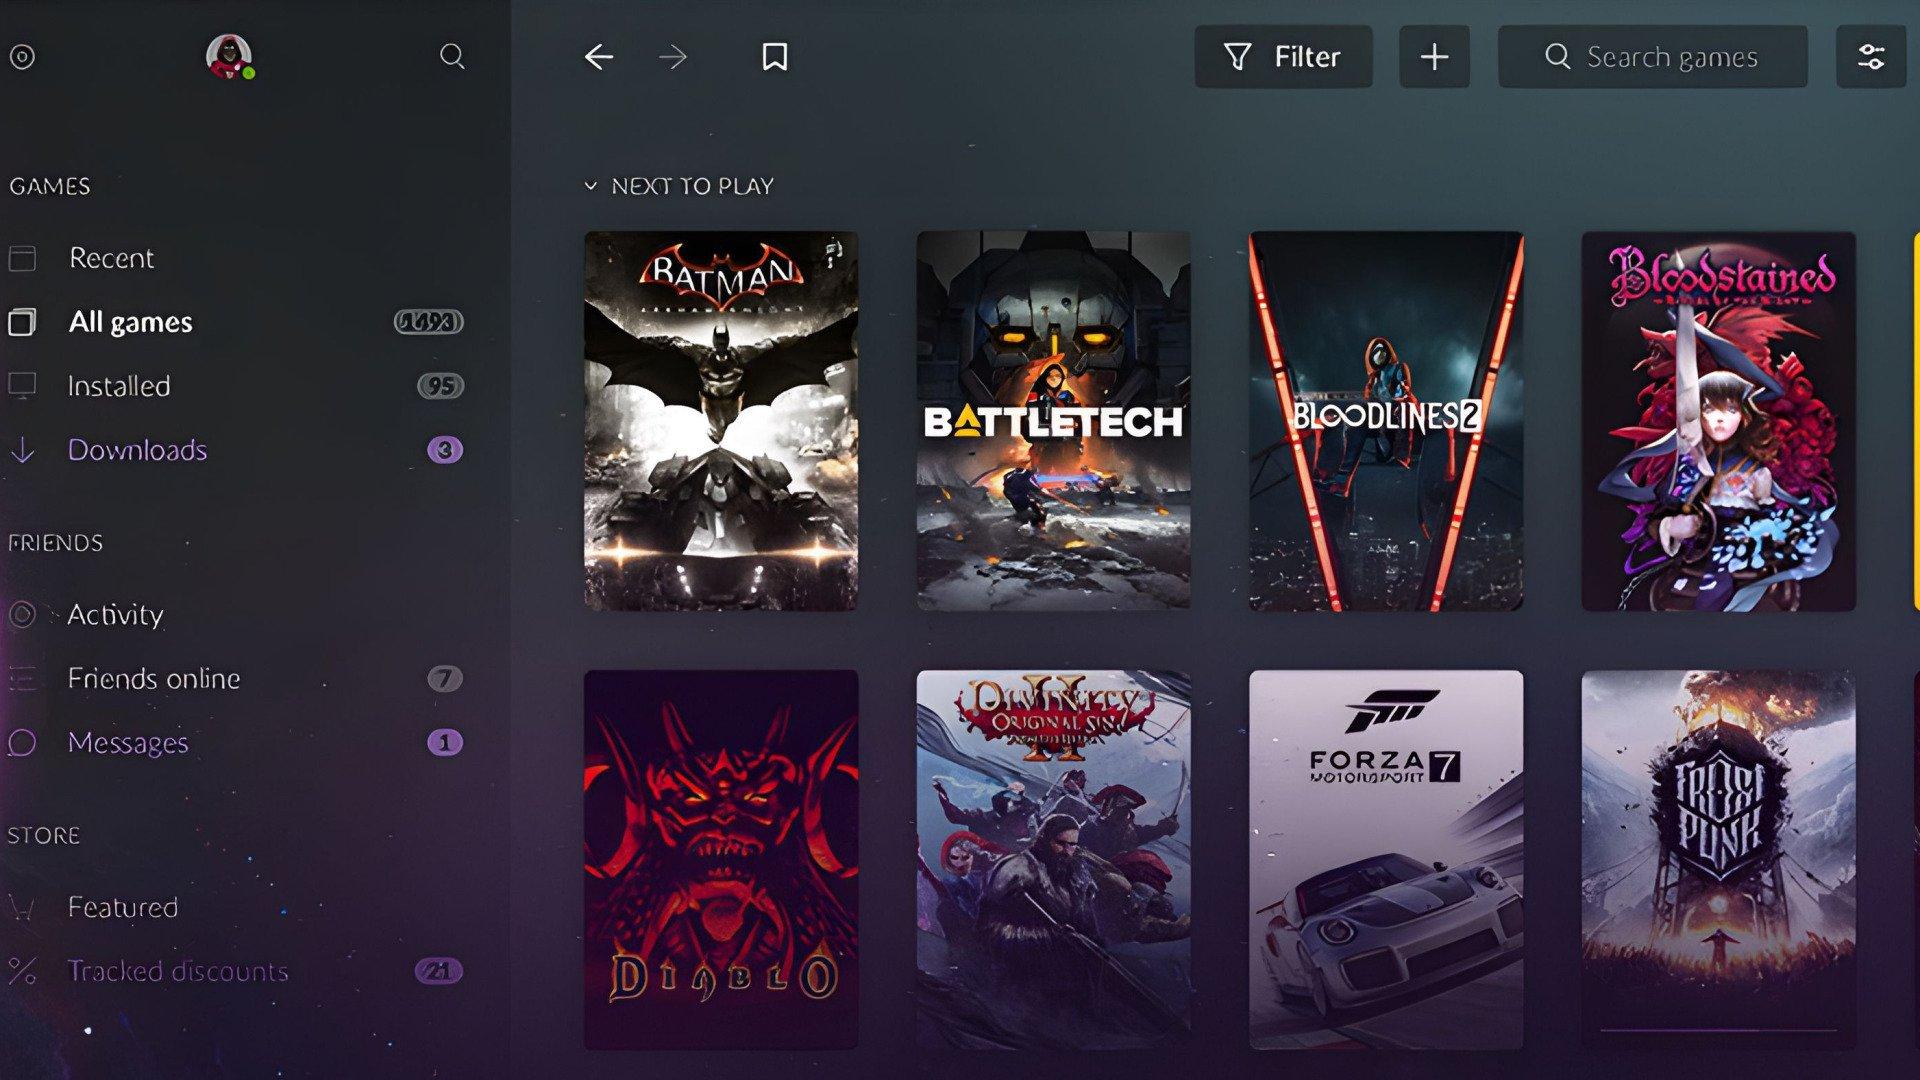This screenshot has height=1080, width=1920.
Task: Open the Frostpunk game cover
Action: [1718, 860]
